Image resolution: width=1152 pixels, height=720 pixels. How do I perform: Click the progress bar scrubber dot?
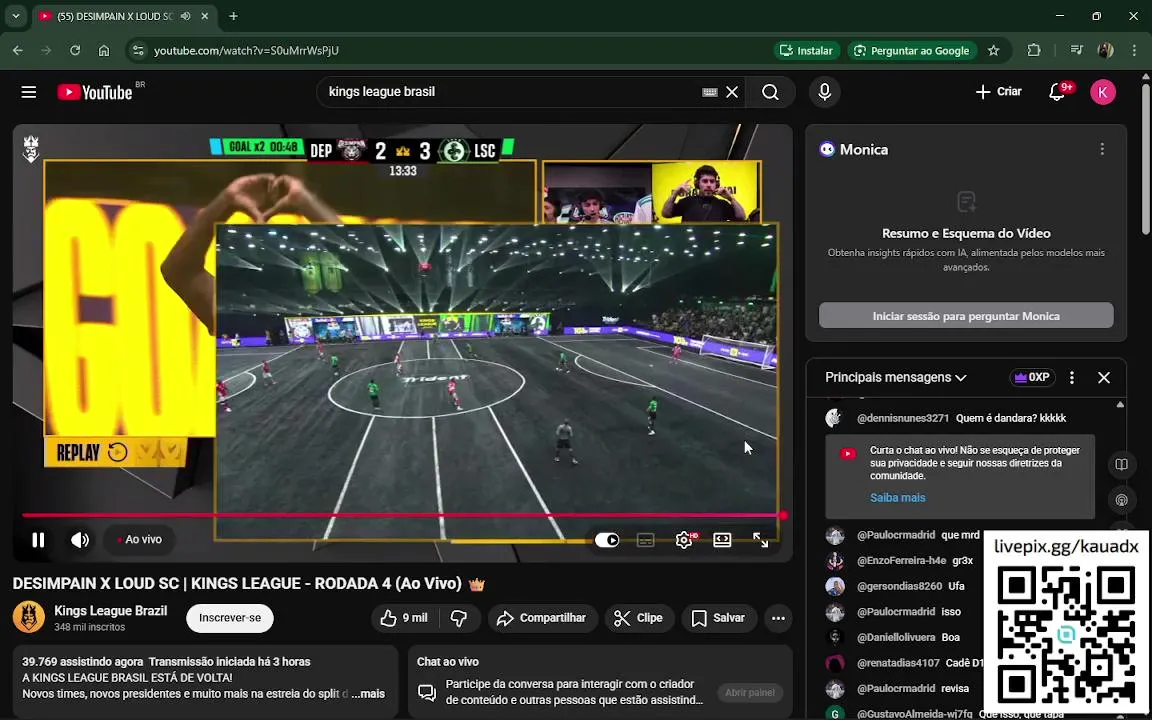(x=783, y=515)
